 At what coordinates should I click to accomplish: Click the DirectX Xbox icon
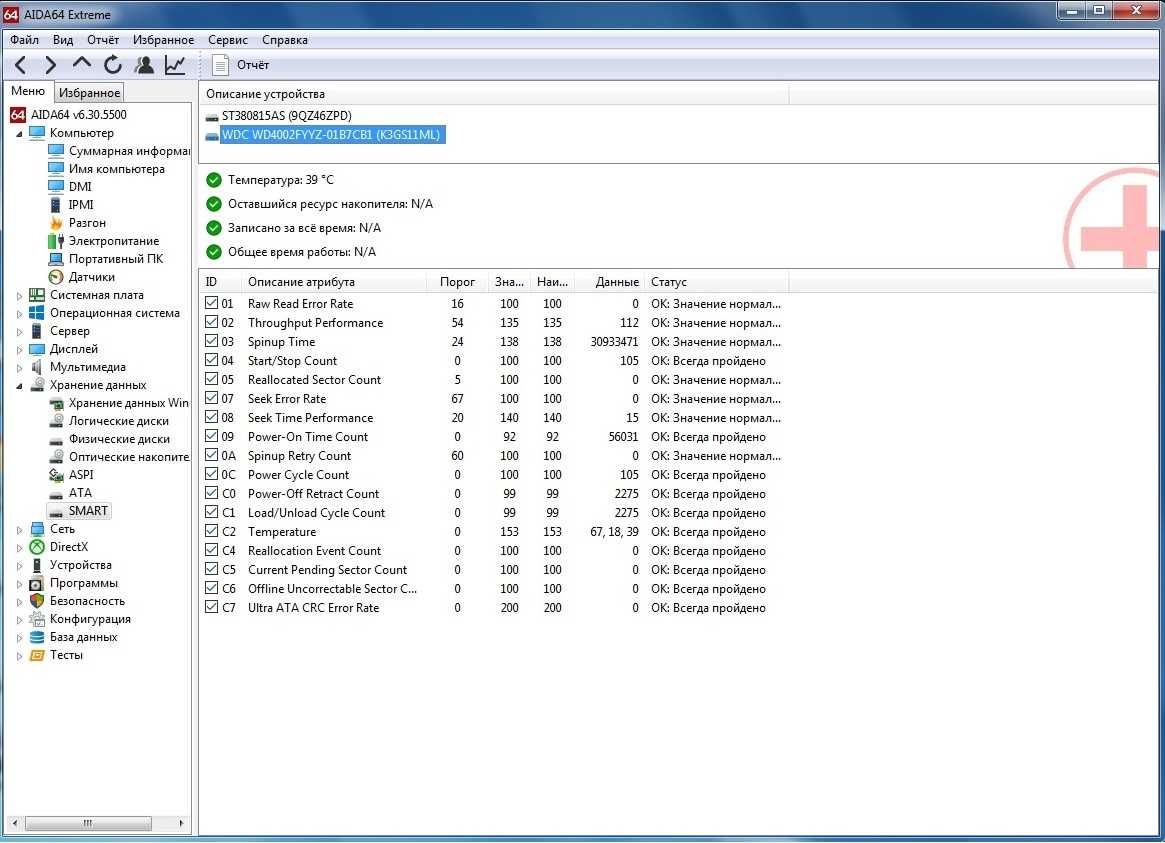coord(37,547)
